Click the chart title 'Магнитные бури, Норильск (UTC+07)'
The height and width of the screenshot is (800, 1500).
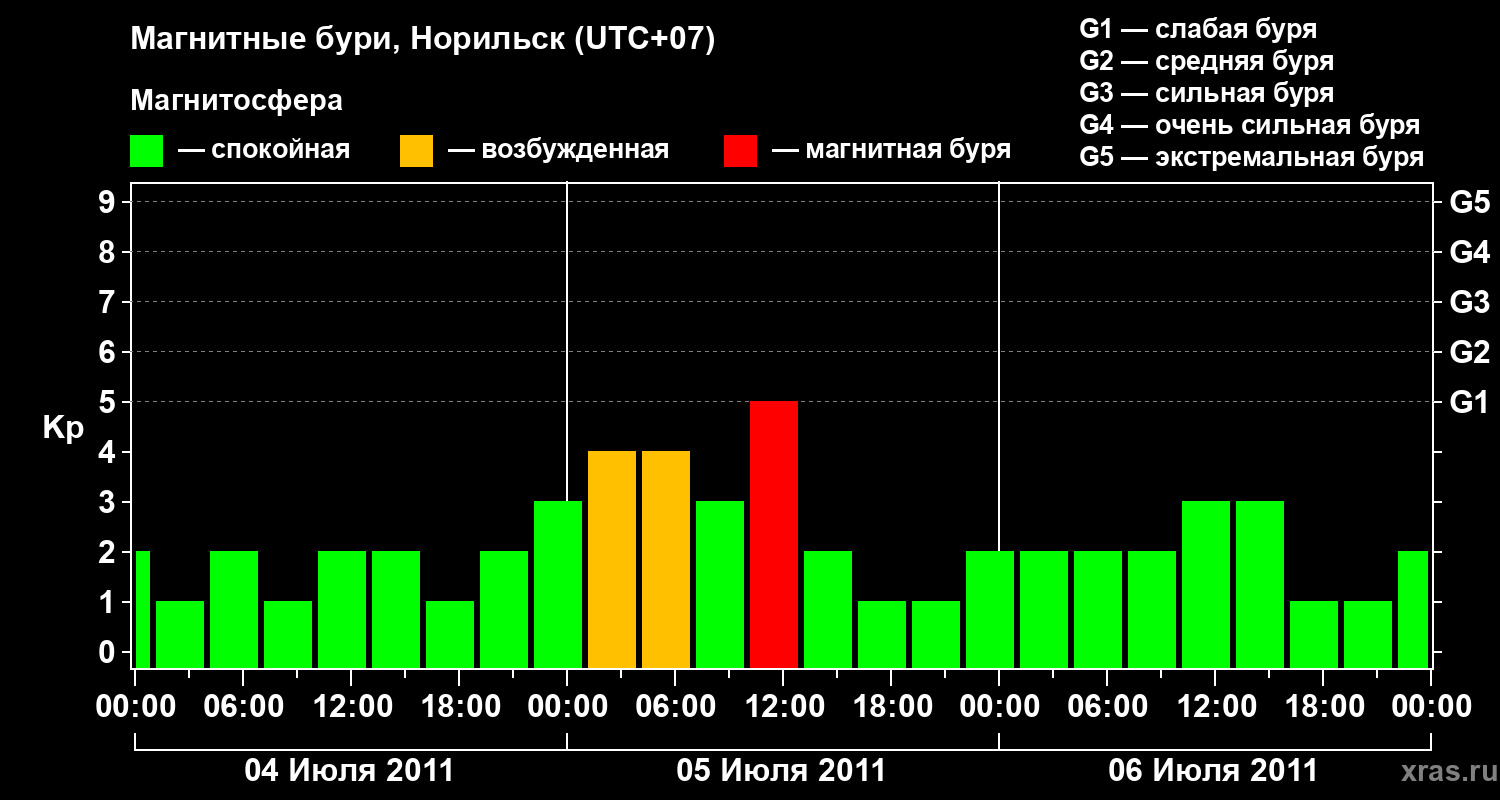(423, 40)
